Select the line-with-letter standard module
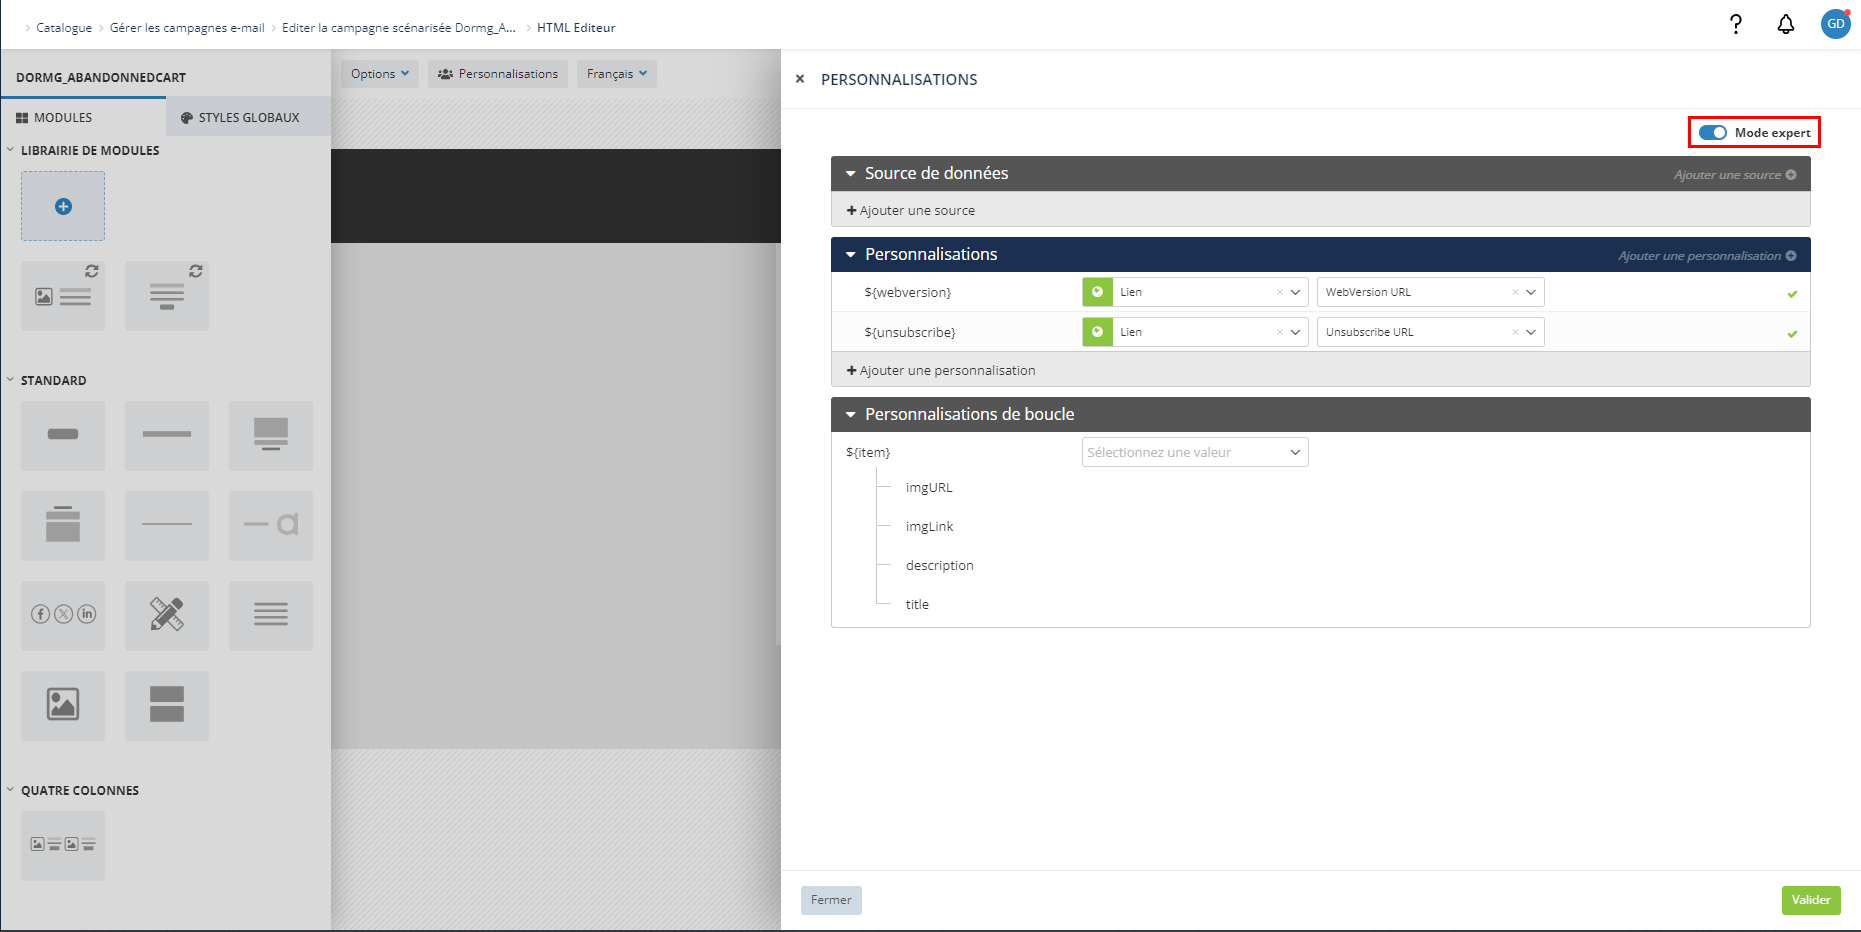This screenshot has width=1861, height=932. [x=271, y=526]
